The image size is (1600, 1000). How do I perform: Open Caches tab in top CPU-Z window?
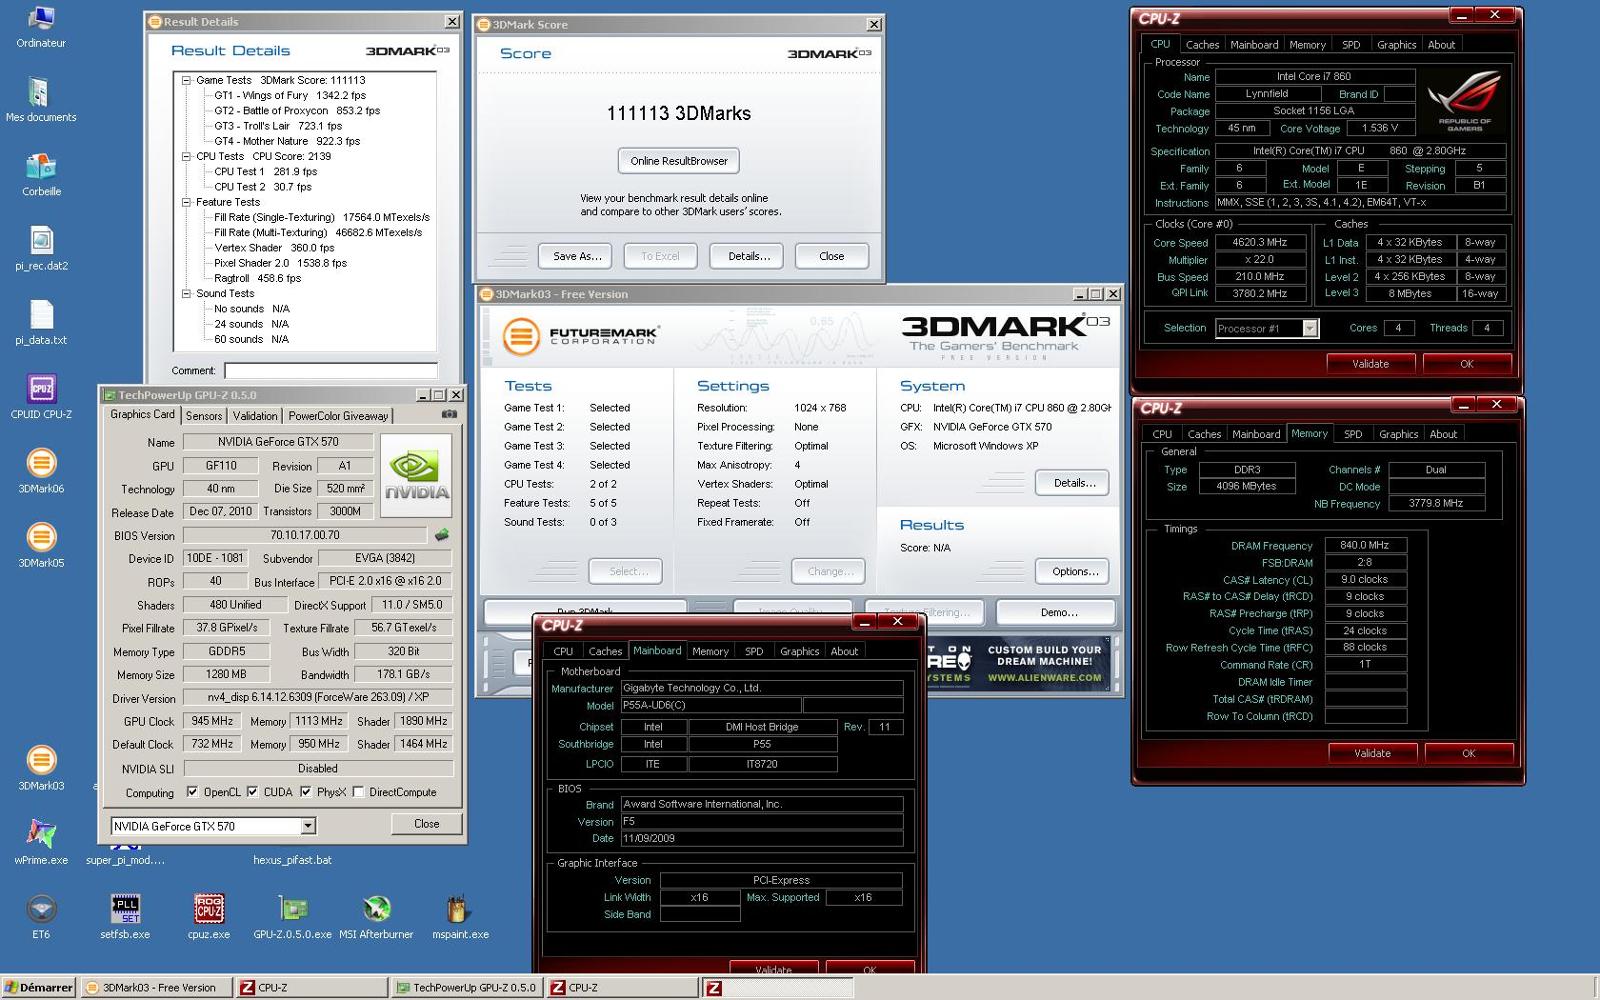tap(1202, 45)
